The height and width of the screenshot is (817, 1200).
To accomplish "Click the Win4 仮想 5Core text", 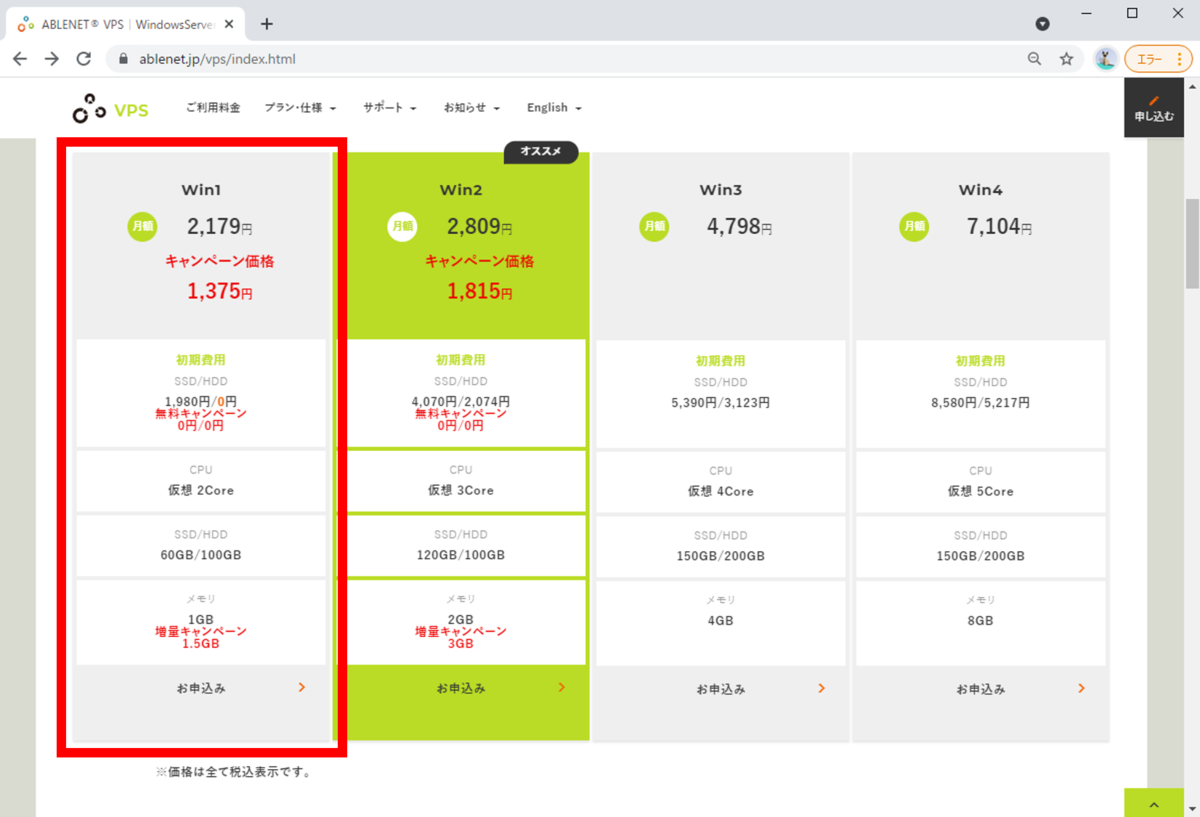I will tap(981, 491).
